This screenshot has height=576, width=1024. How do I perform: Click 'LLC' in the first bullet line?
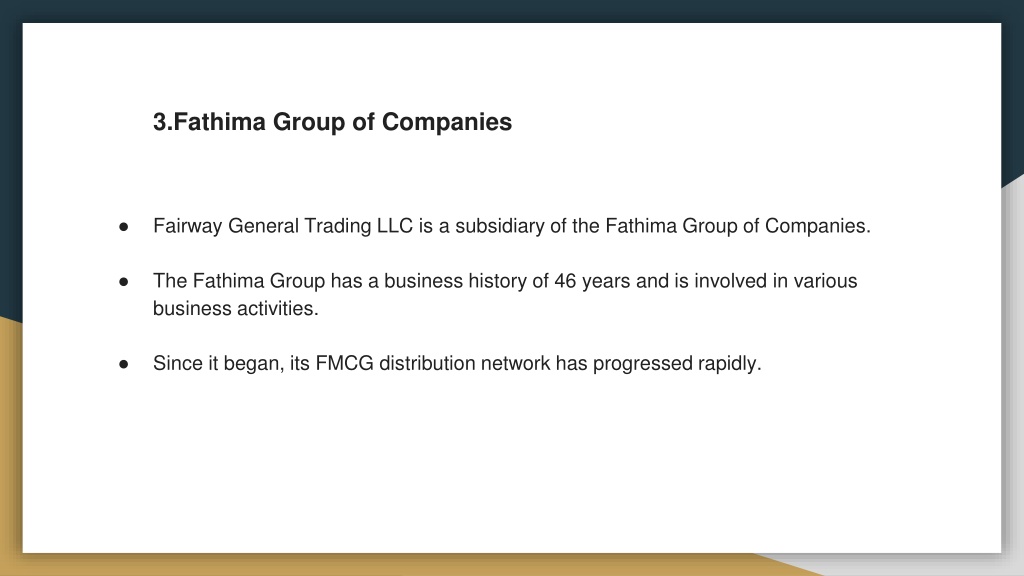(394, 226)
